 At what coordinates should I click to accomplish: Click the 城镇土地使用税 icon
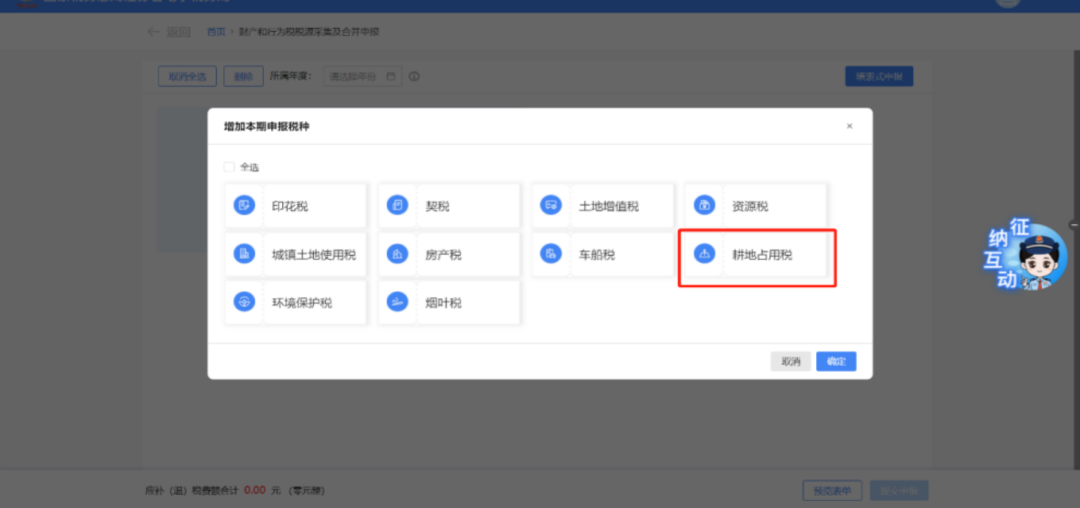point(244,254)
